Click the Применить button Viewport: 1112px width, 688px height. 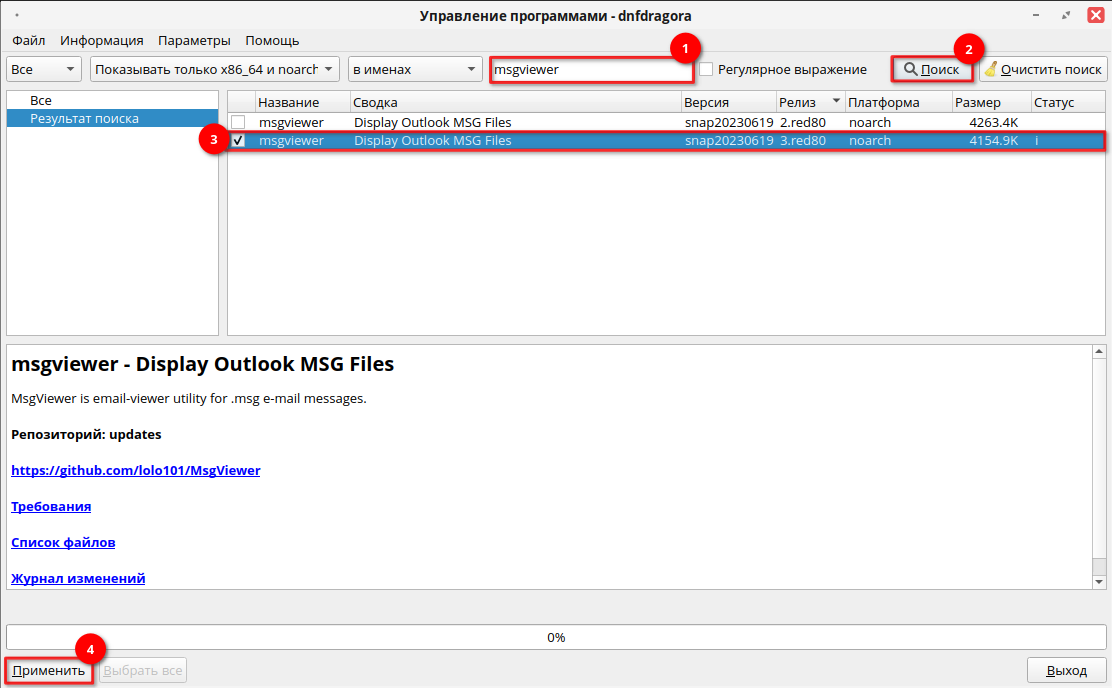tap(48, 671)
